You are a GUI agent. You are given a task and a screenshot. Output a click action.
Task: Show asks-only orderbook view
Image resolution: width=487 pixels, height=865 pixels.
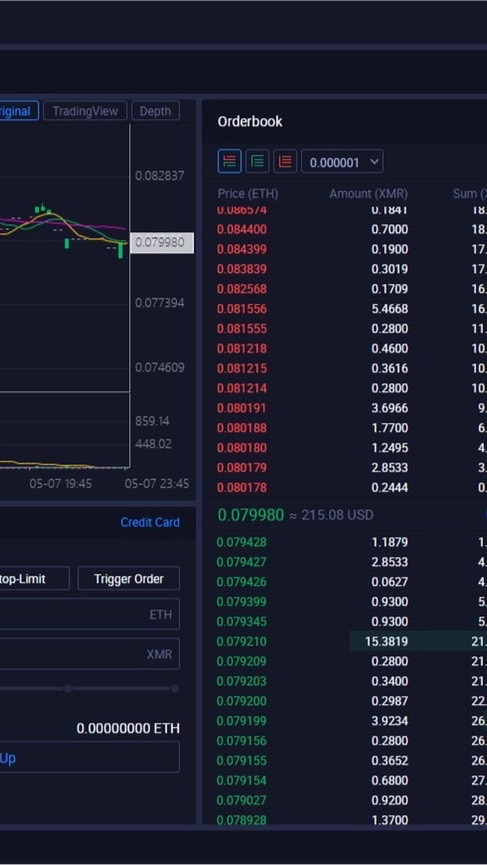pos(285,162)
